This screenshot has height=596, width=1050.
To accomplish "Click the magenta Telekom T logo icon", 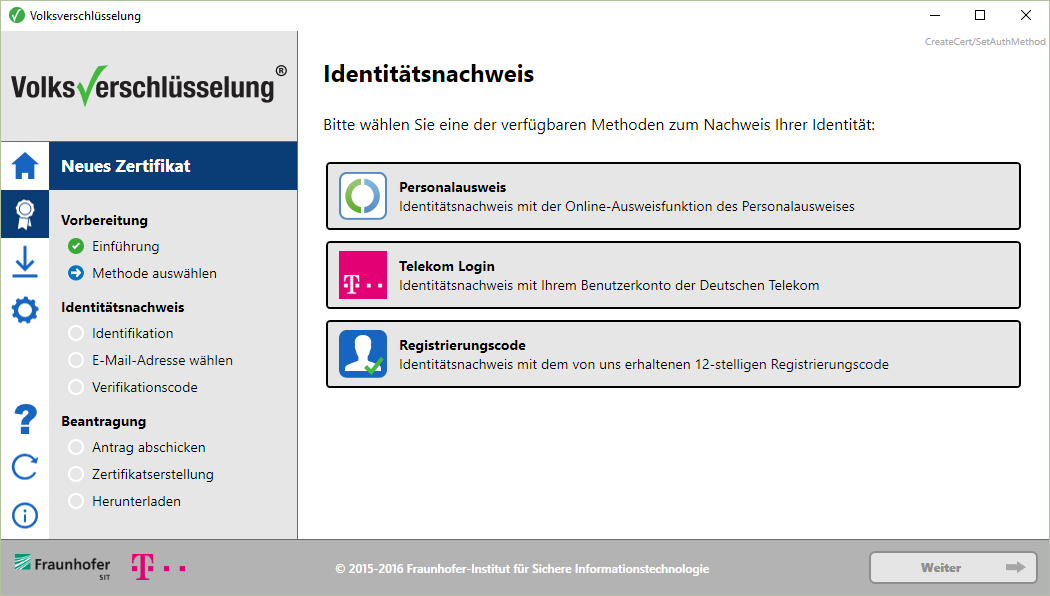I will pos(363,275).
